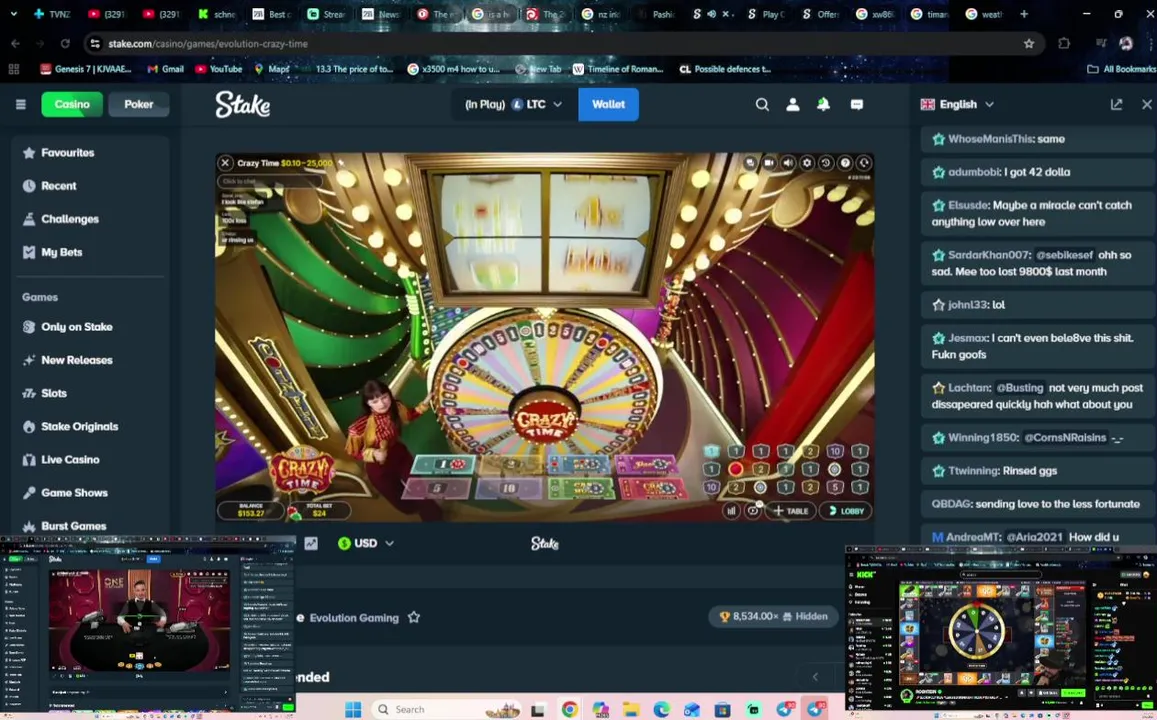Click the @CornsNRaisins mention in chat
The image size is (1157, 720).
(x=1065, y=437)
